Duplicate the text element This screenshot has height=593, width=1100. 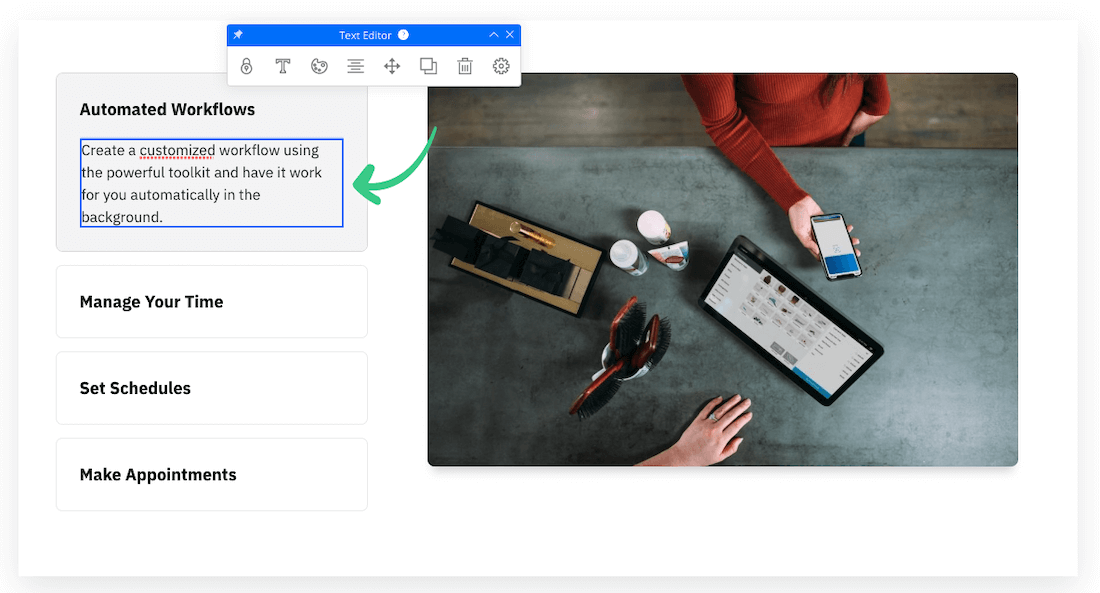point(429,66)
